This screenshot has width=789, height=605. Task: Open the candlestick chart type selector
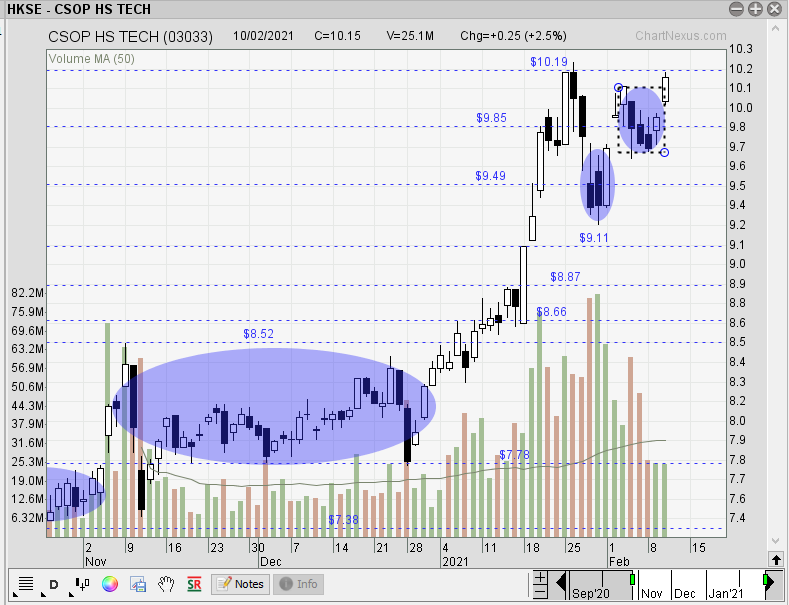coord(81,584)
